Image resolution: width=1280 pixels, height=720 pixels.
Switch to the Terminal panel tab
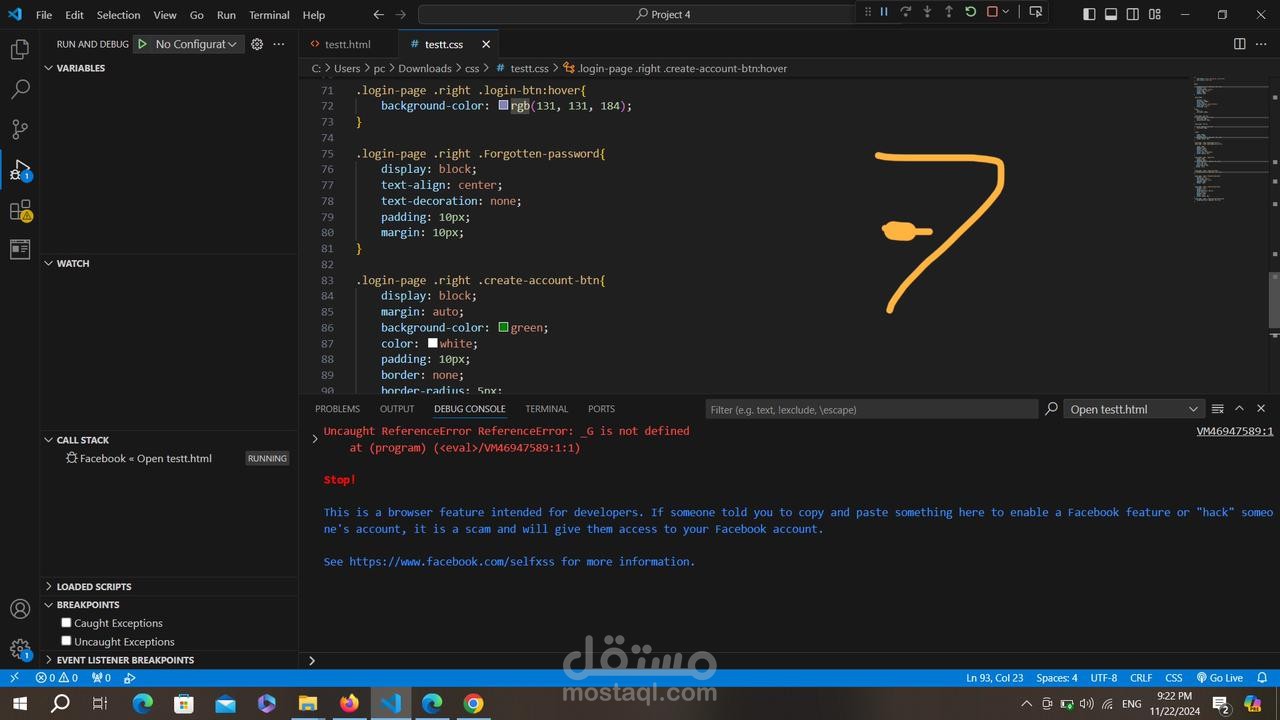tap(546, 409)
